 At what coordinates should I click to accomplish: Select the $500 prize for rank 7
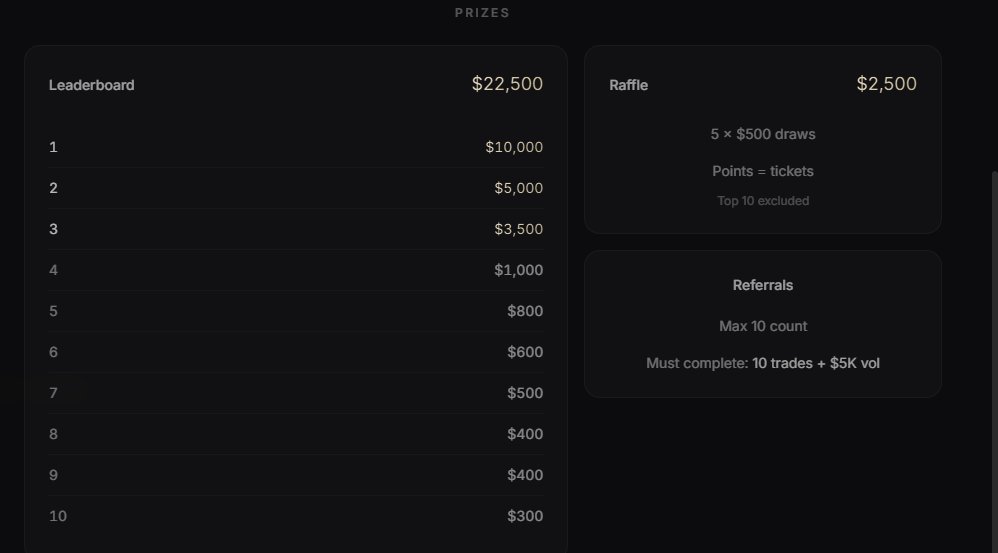point(524,393)
